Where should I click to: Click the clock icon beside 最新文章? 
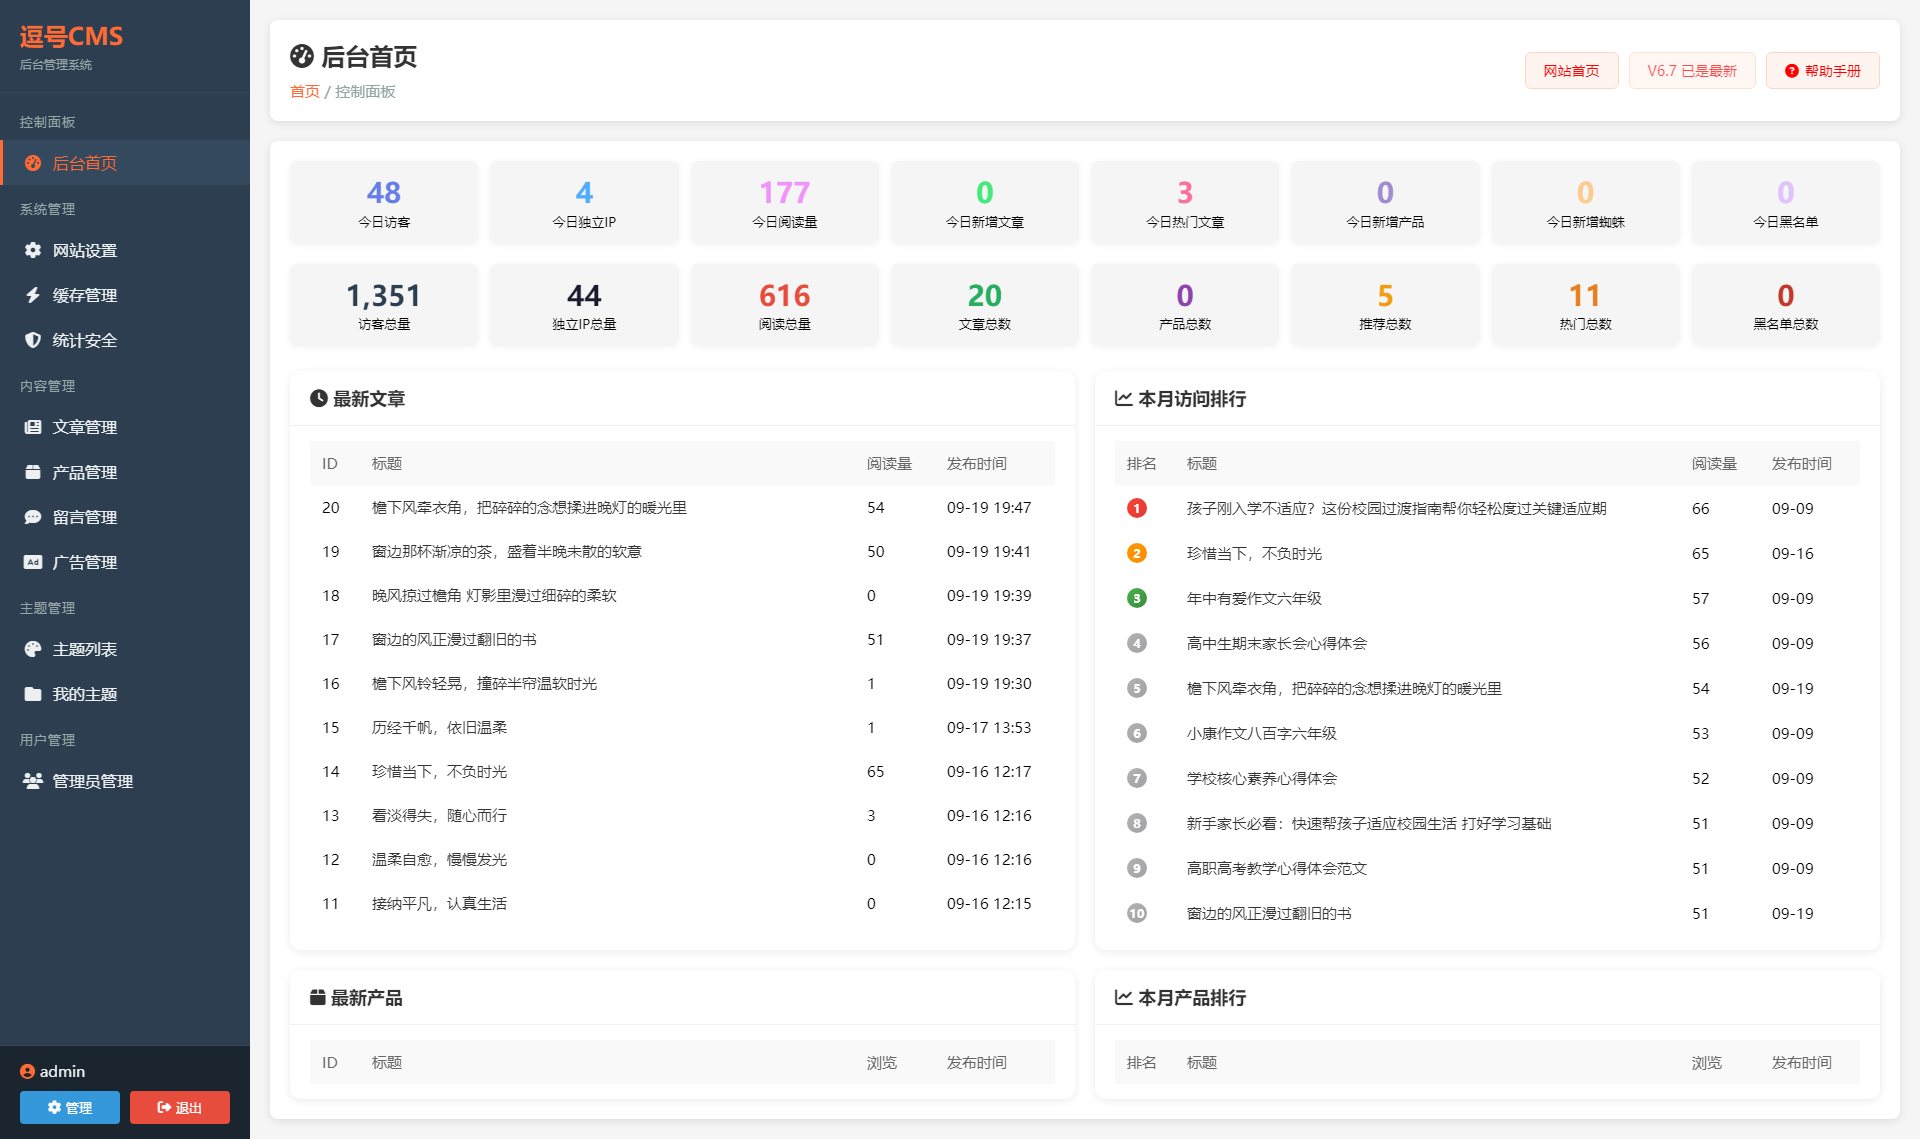coord(319,398)
